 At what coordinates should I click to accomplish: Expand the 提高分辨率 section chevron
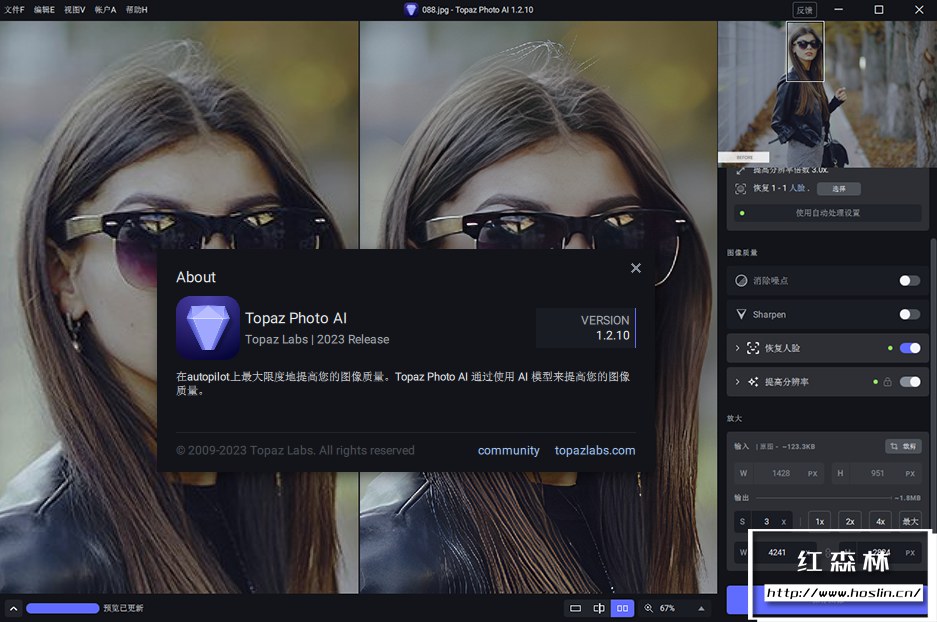coord(737,382)
